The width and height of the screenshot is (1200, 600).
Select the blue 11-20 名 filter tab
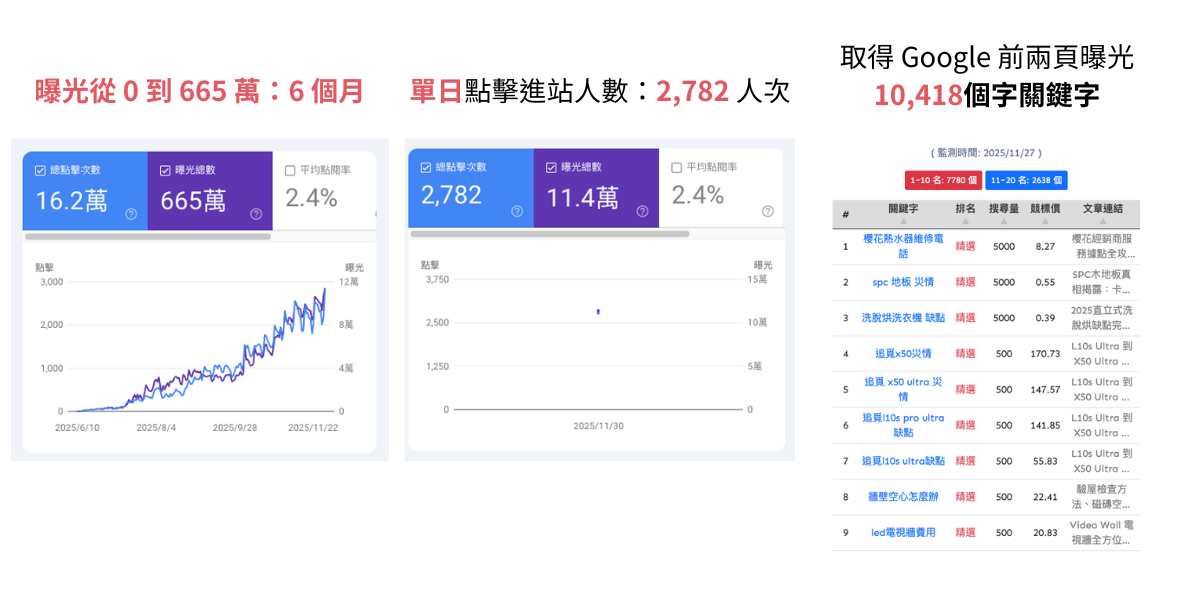[1026, 180]
